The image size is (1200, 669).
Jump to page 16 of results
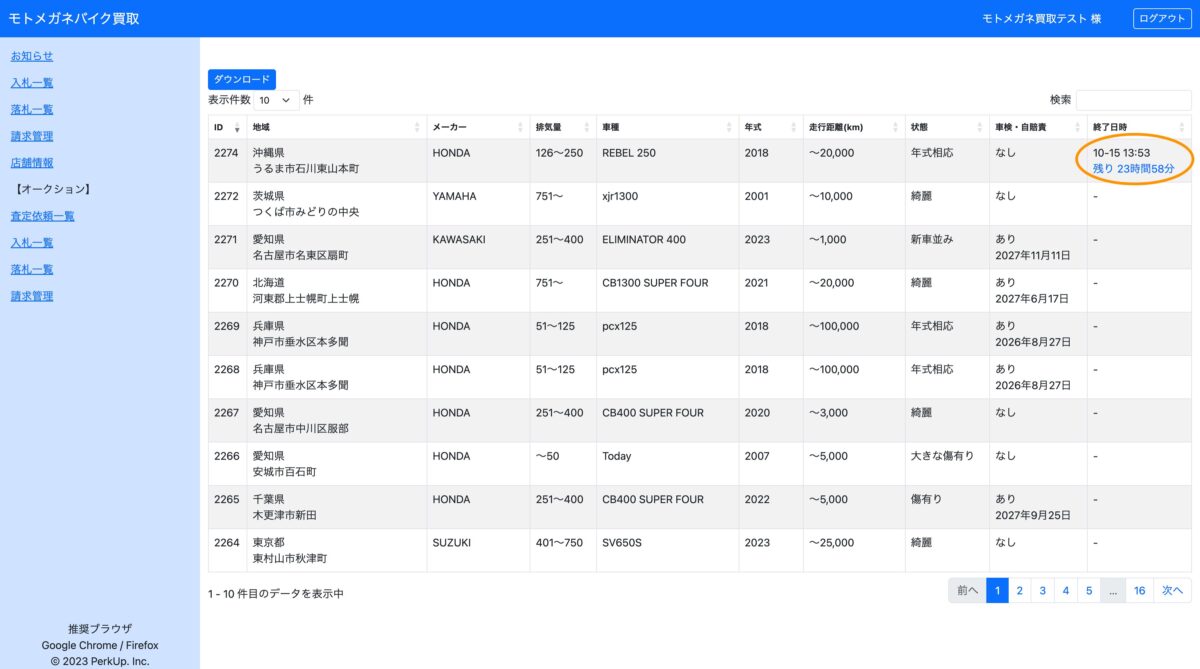[1139, 591]
